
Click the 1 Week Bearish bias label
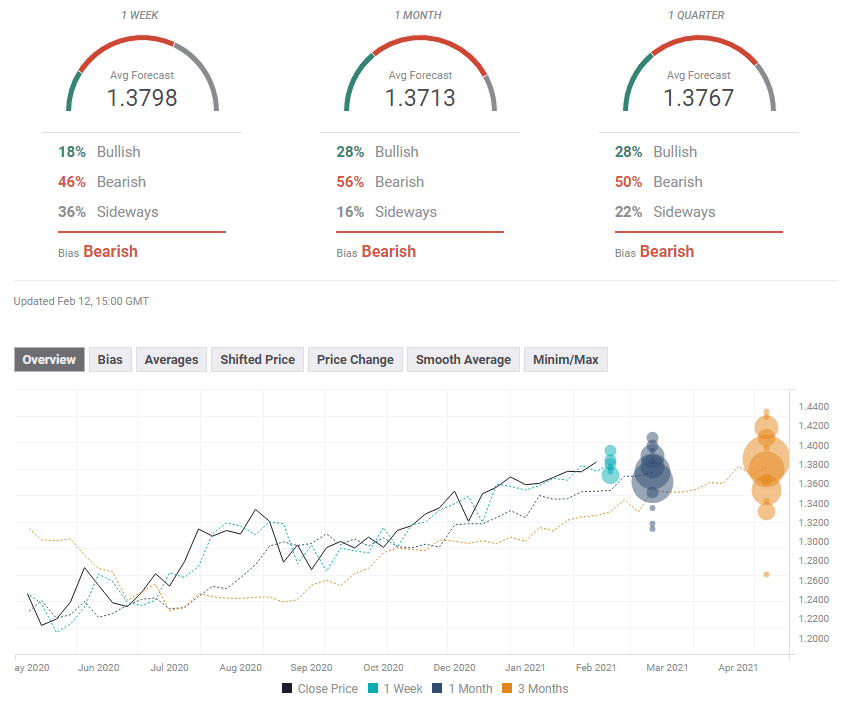click(x=110, y=252)
